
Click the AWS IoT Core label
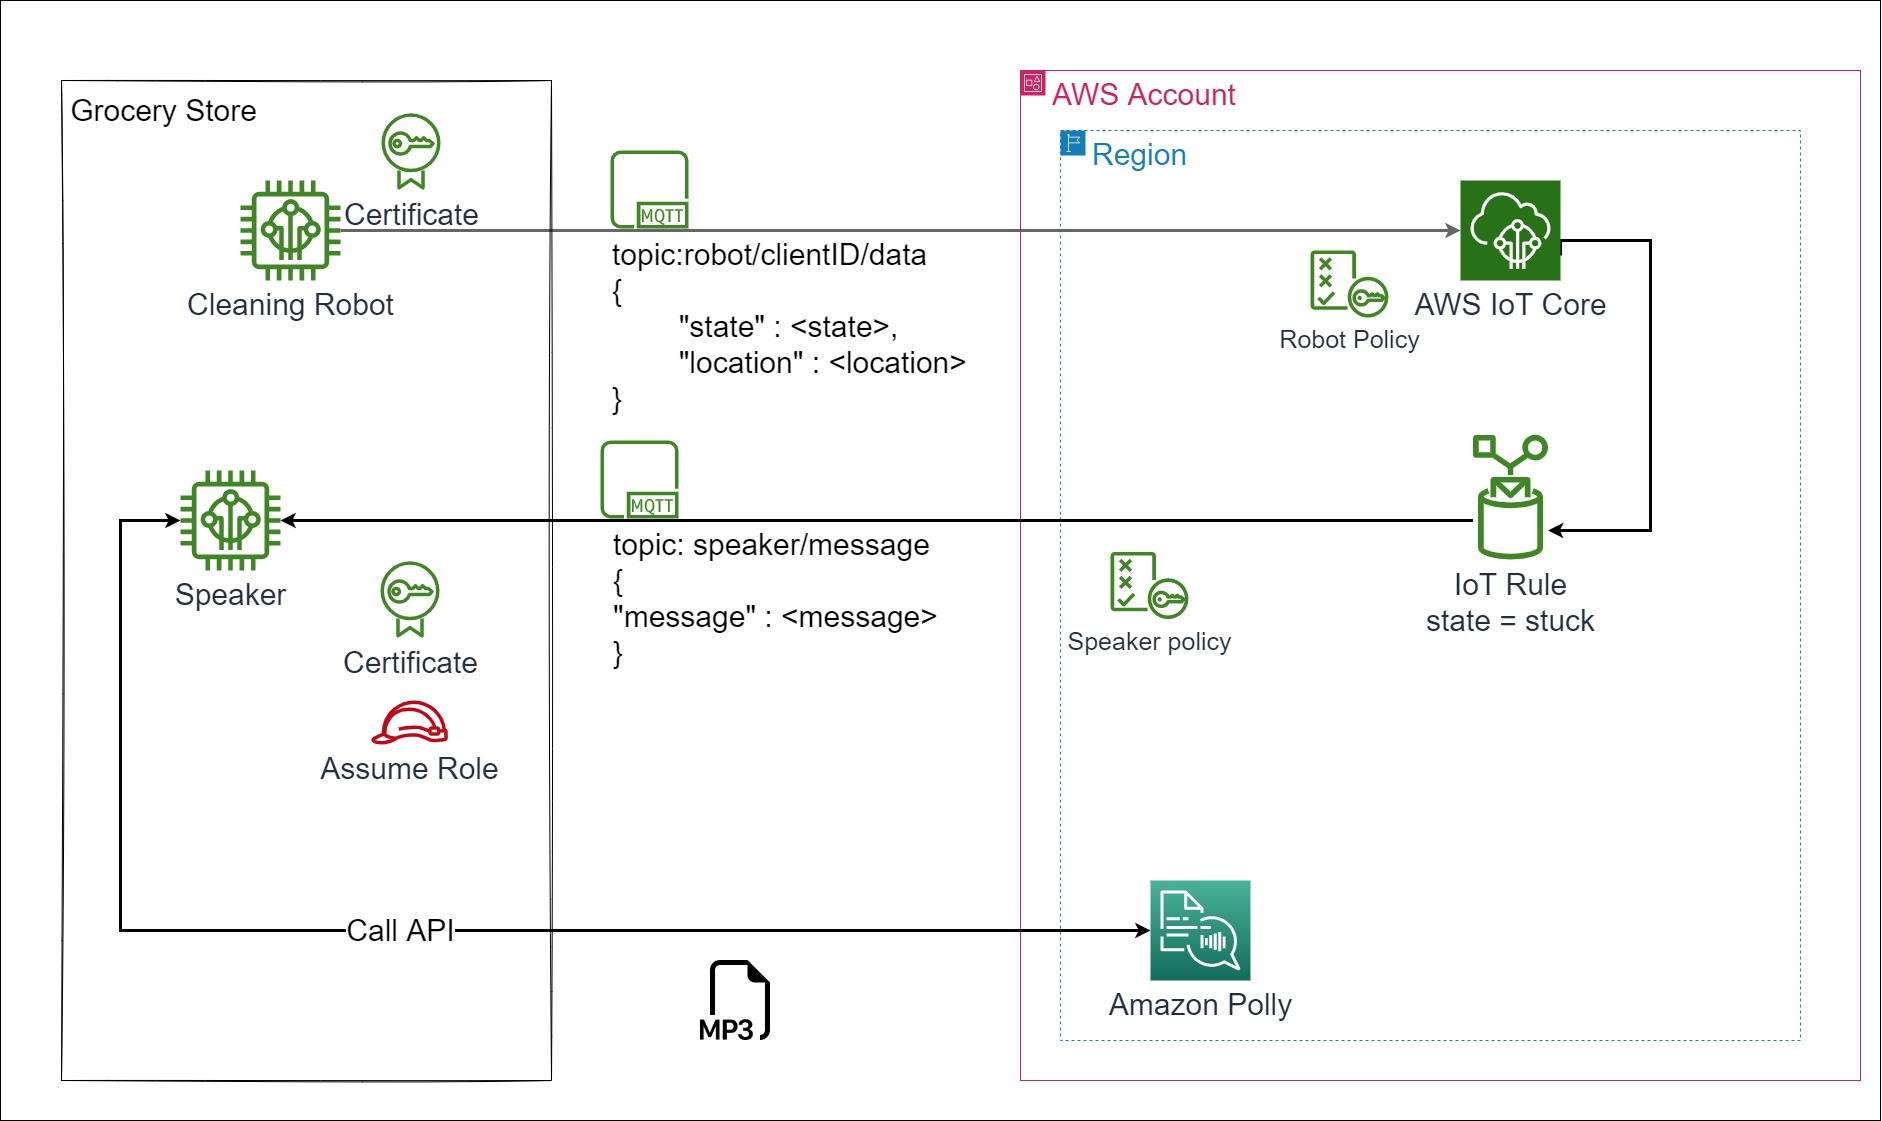coord(1510,305)
